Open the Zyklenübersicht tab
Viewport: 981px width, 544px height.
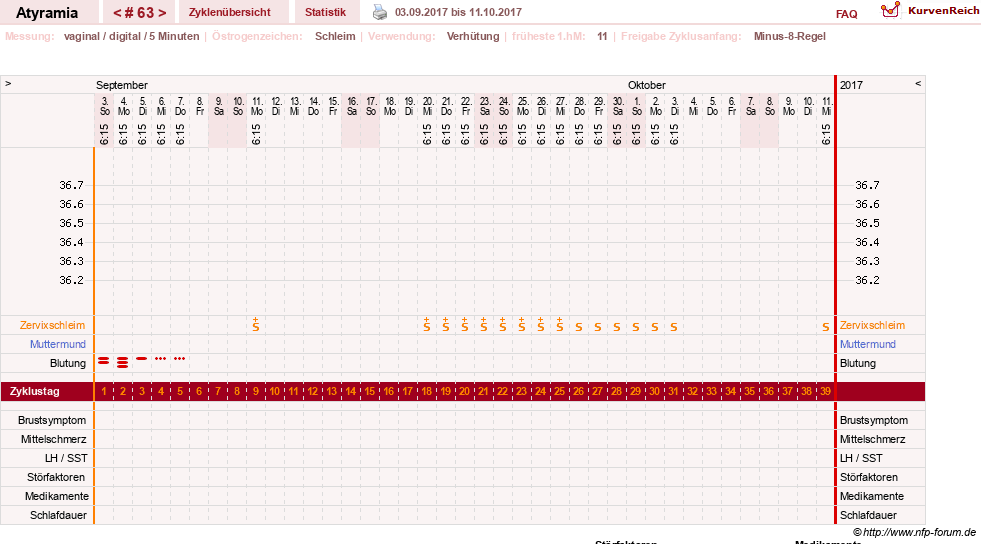(230, 13)
